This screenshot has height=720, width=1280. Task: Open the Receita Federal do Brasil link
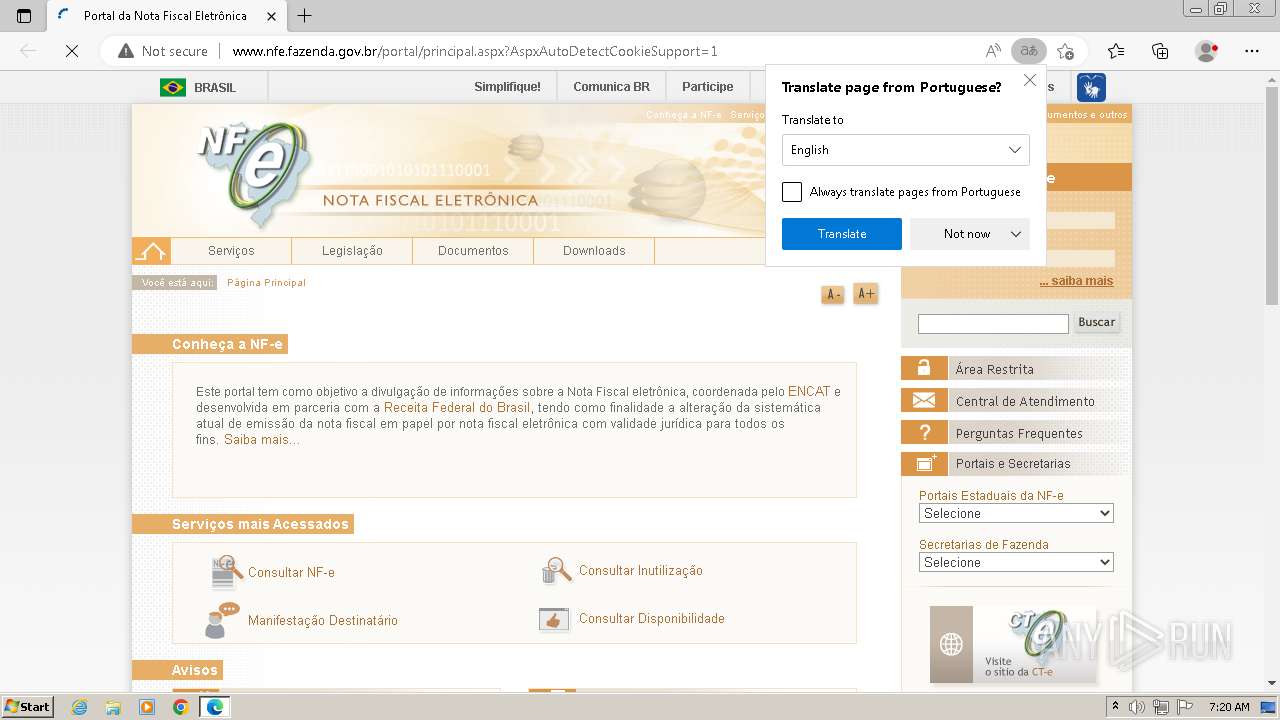click(x=457, y=407)
